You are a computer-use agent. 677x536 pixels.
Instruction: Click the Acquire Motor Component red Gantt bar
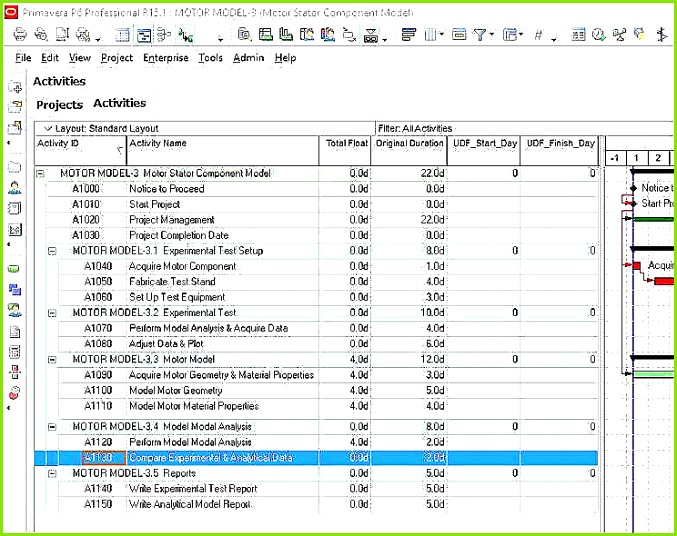coord(637,266)
